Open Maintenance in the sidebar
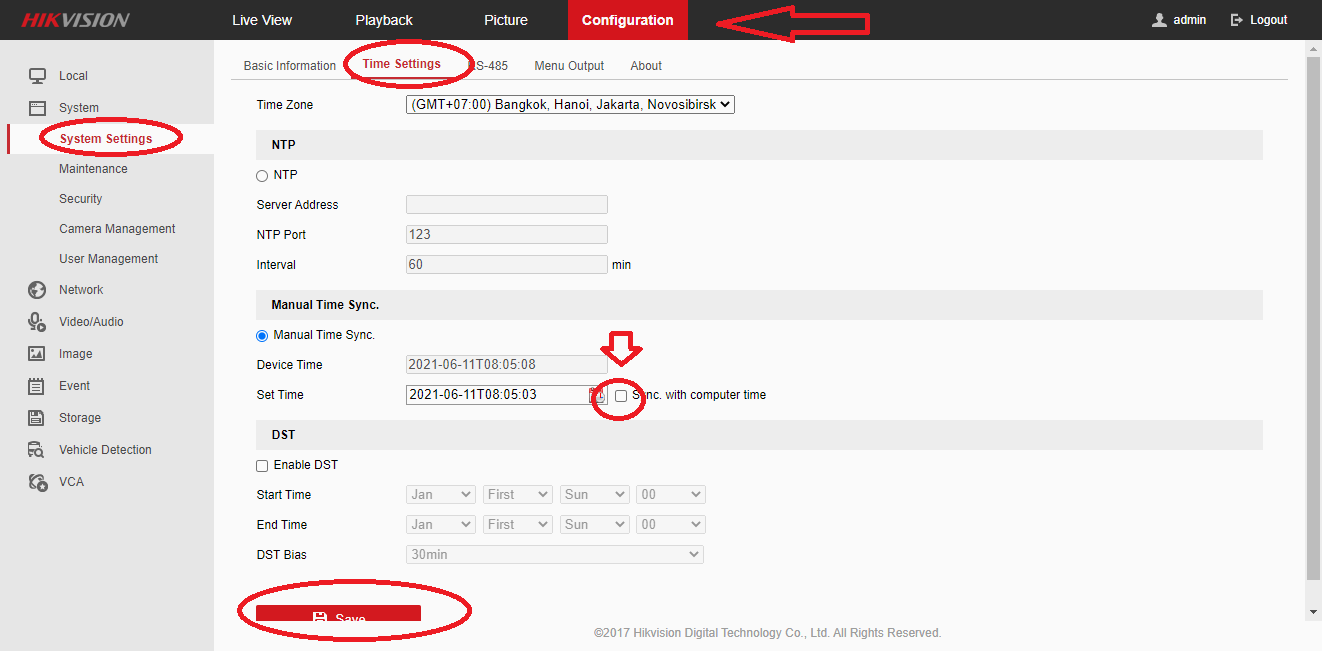The height and width of the screenshot is (651, 1322). [x=93, y=169]
